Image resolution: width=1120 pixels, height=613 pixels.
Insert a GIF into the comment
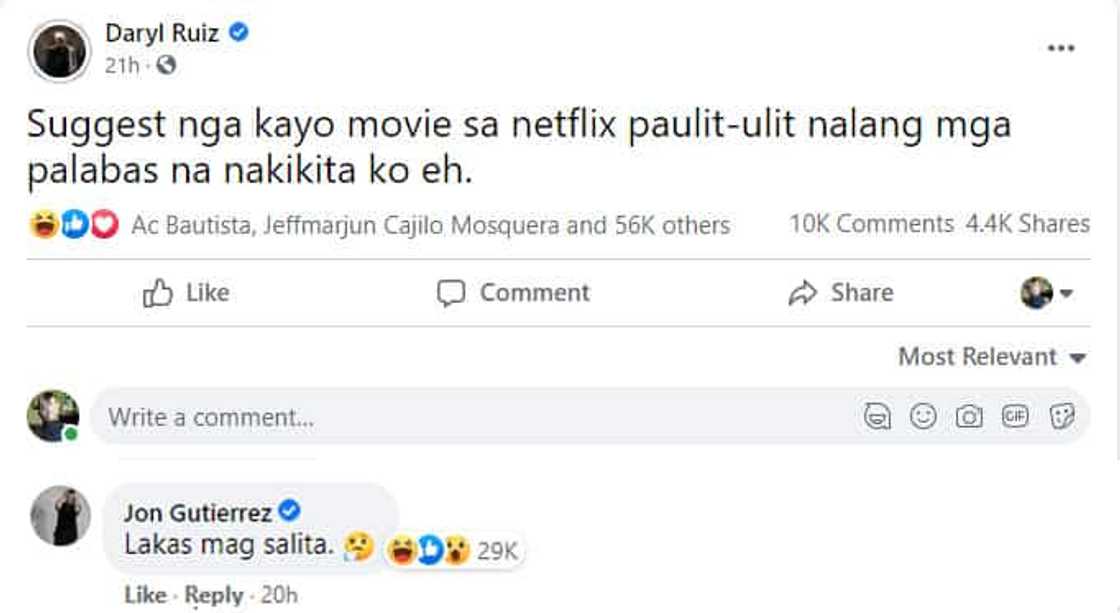[1016, 417]
